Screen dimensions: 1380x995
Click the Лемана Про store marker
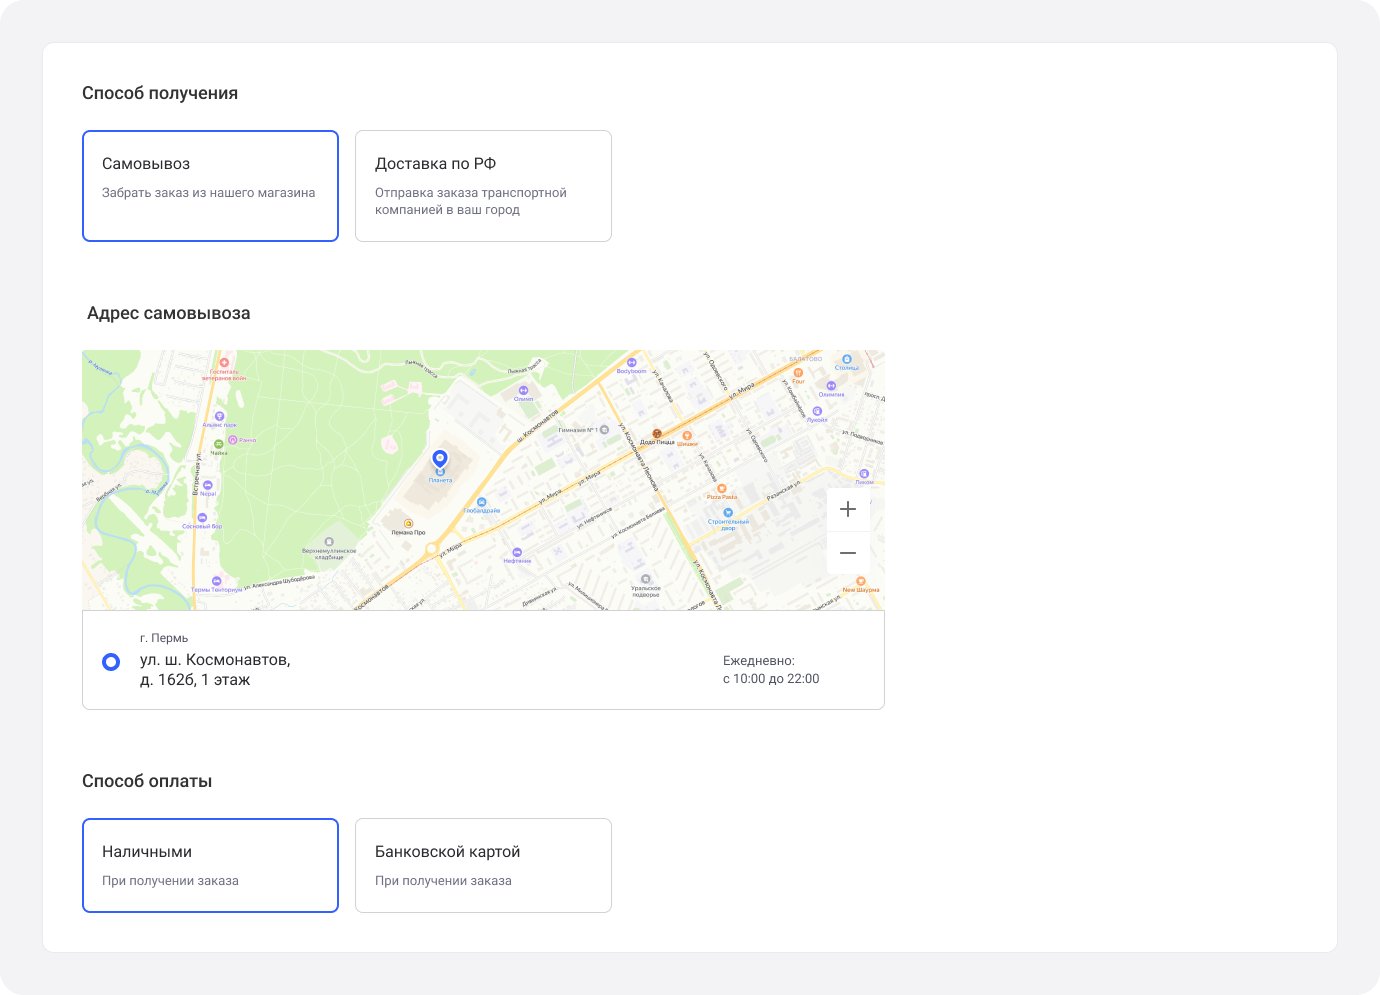point(408,524)
